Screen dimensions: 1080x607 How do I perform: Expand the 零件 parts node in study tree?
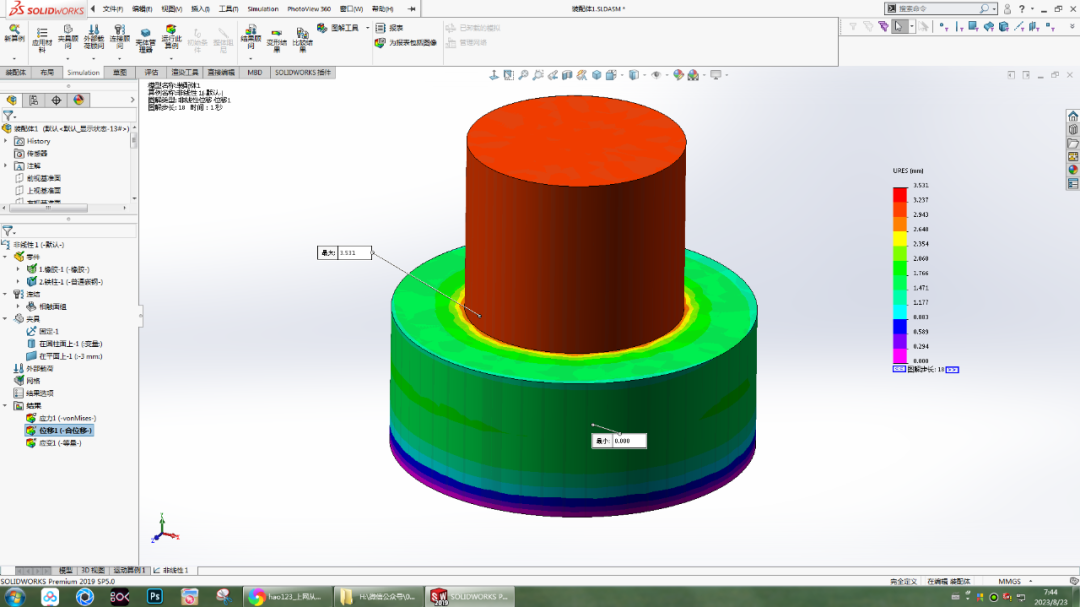(5, 256)
